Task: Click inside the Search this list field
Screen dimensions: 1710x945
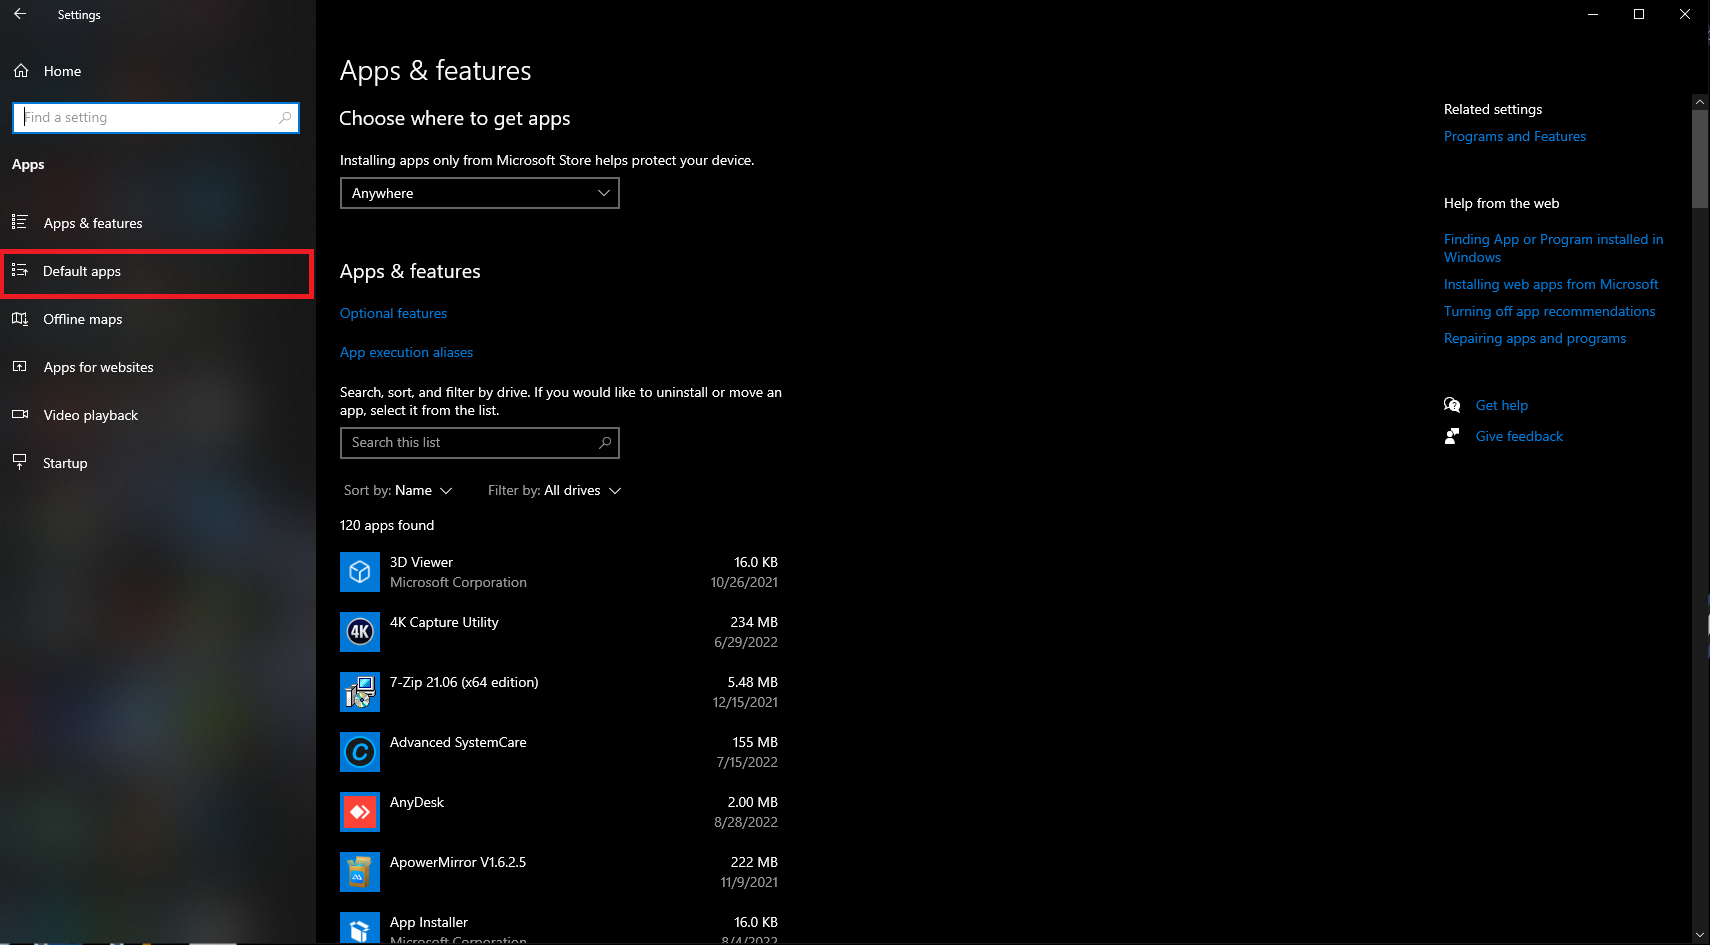Action: point(470,442)
